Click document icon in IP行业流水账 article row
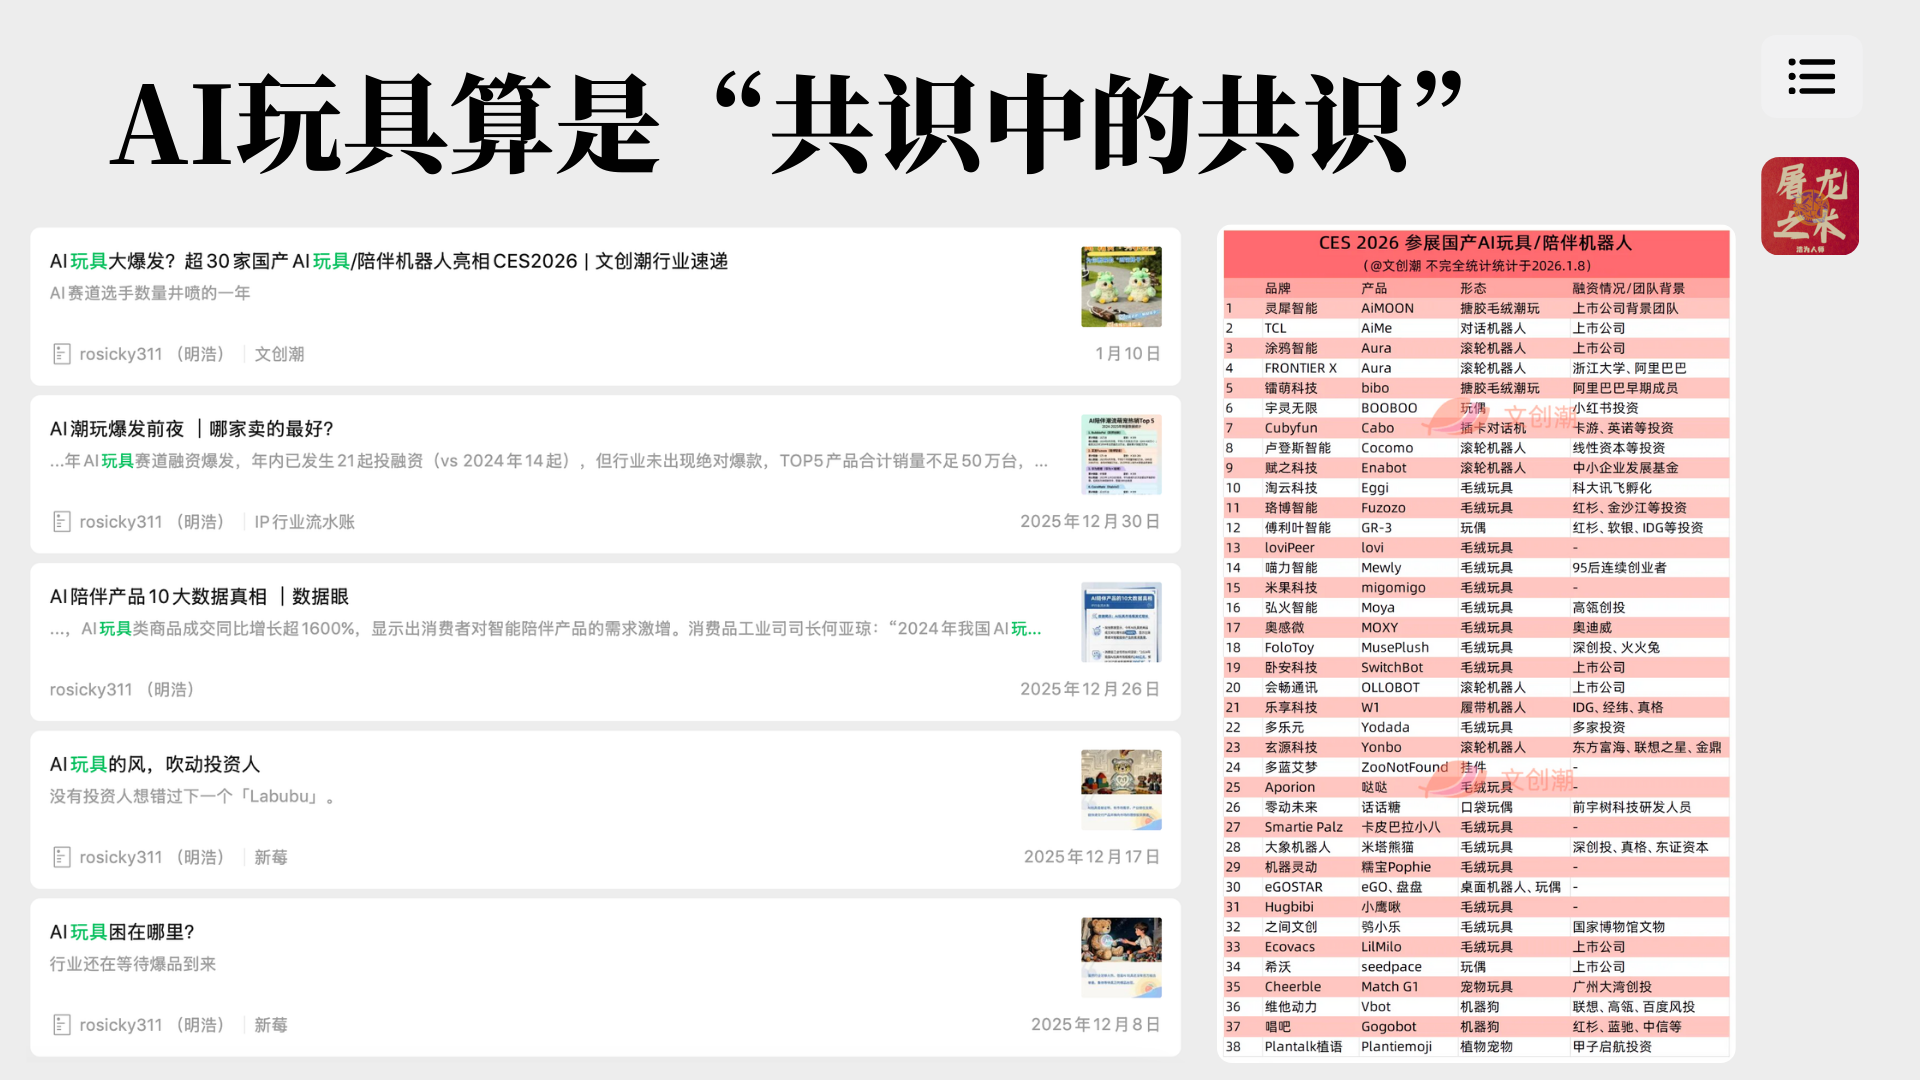The image size is (1920, 1080). point(61,522)
